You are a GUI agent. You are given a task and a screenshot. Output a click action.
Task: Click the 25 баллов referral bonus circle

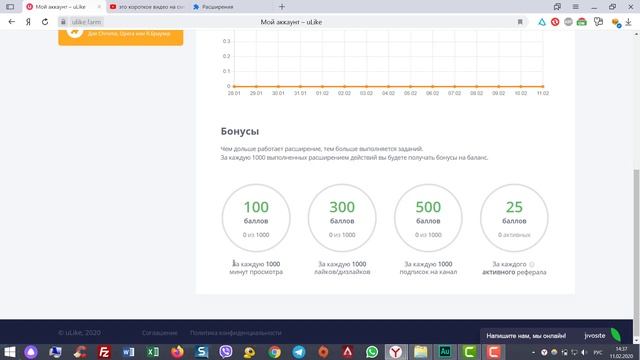coord(514,218)
